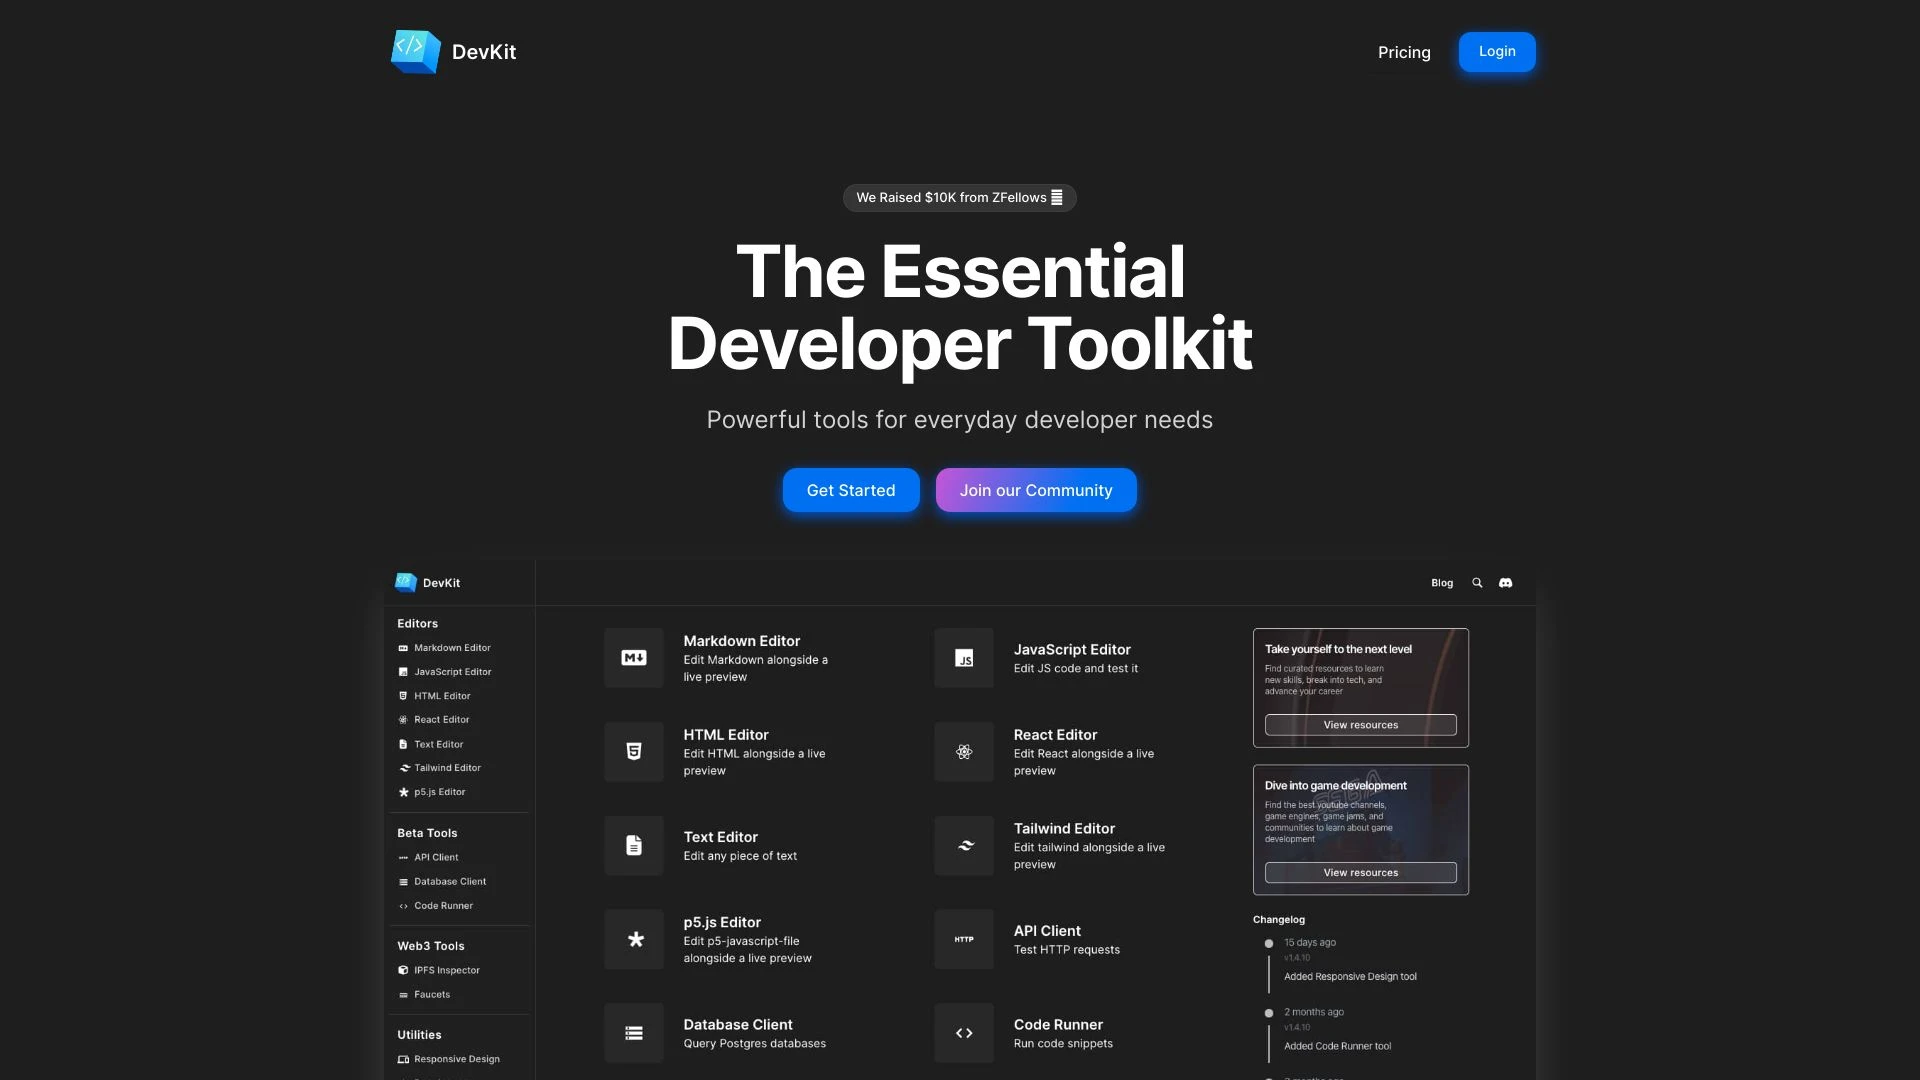
Task: Open the Markdown Editor icon in the tools grid
Action: [633, 658]
